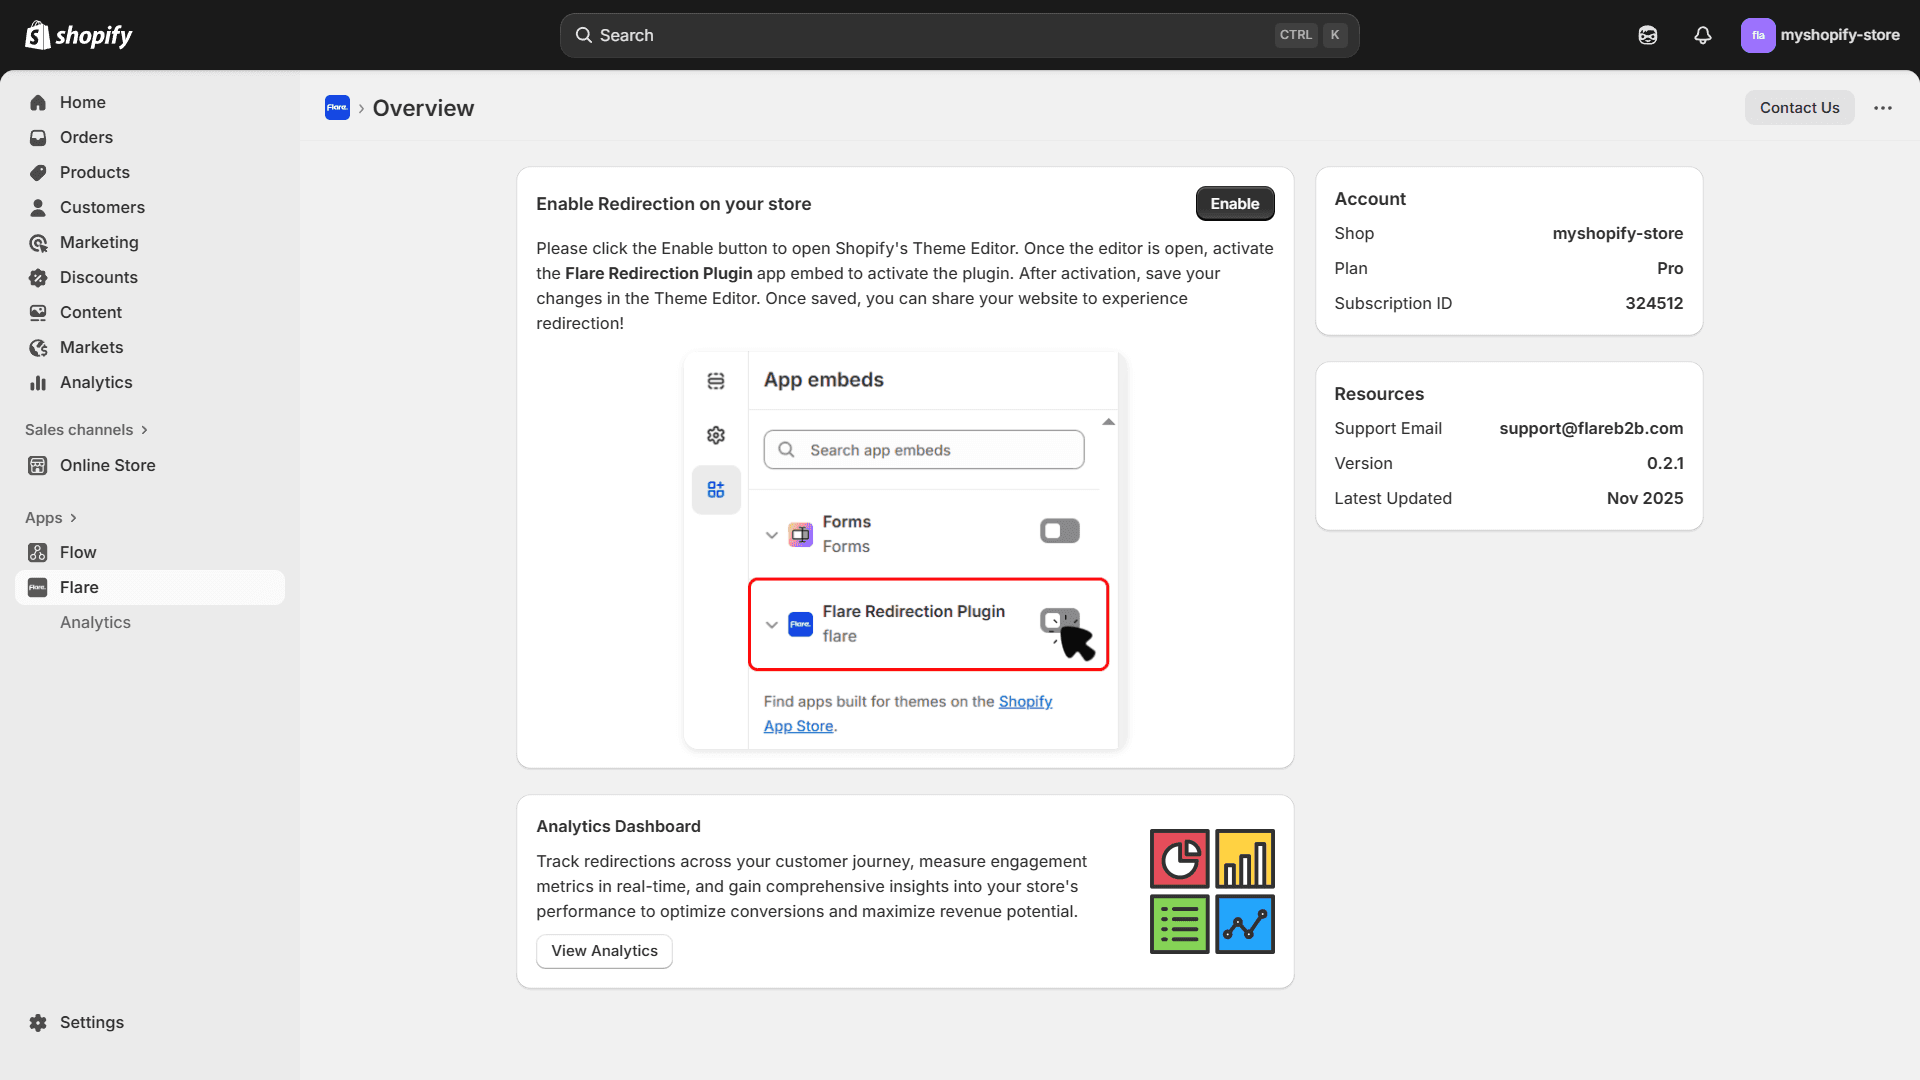Screen dimensions: 1920x1080
Task: Open notifications via the bell icon
Action: [1702, 35]
